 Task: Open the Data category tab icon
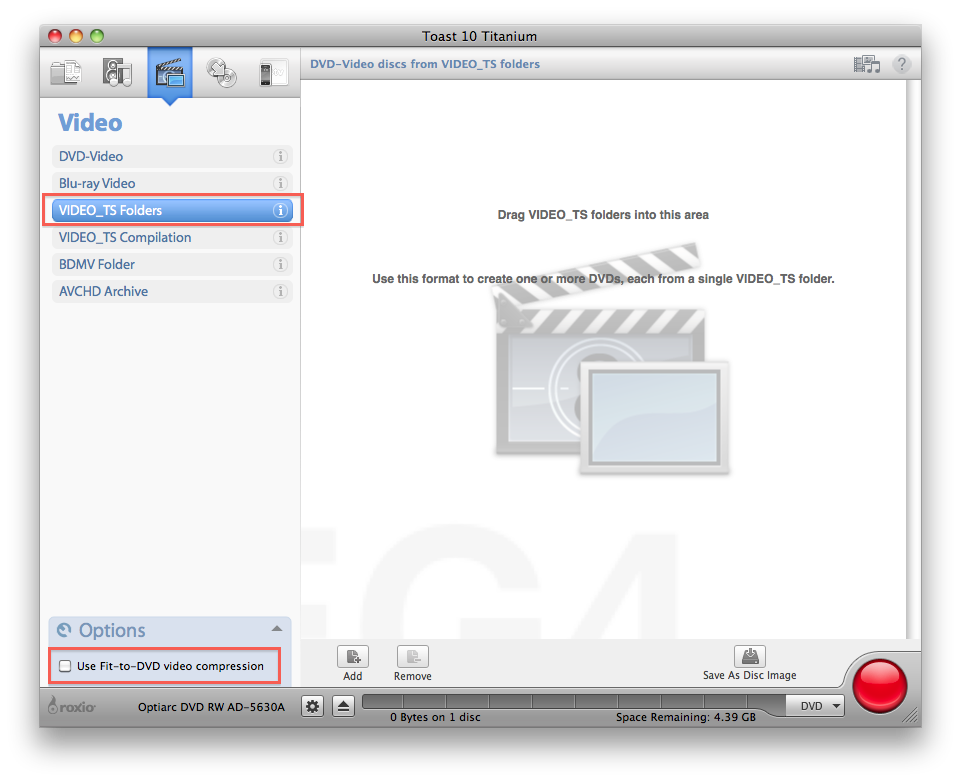coord(66,72)
